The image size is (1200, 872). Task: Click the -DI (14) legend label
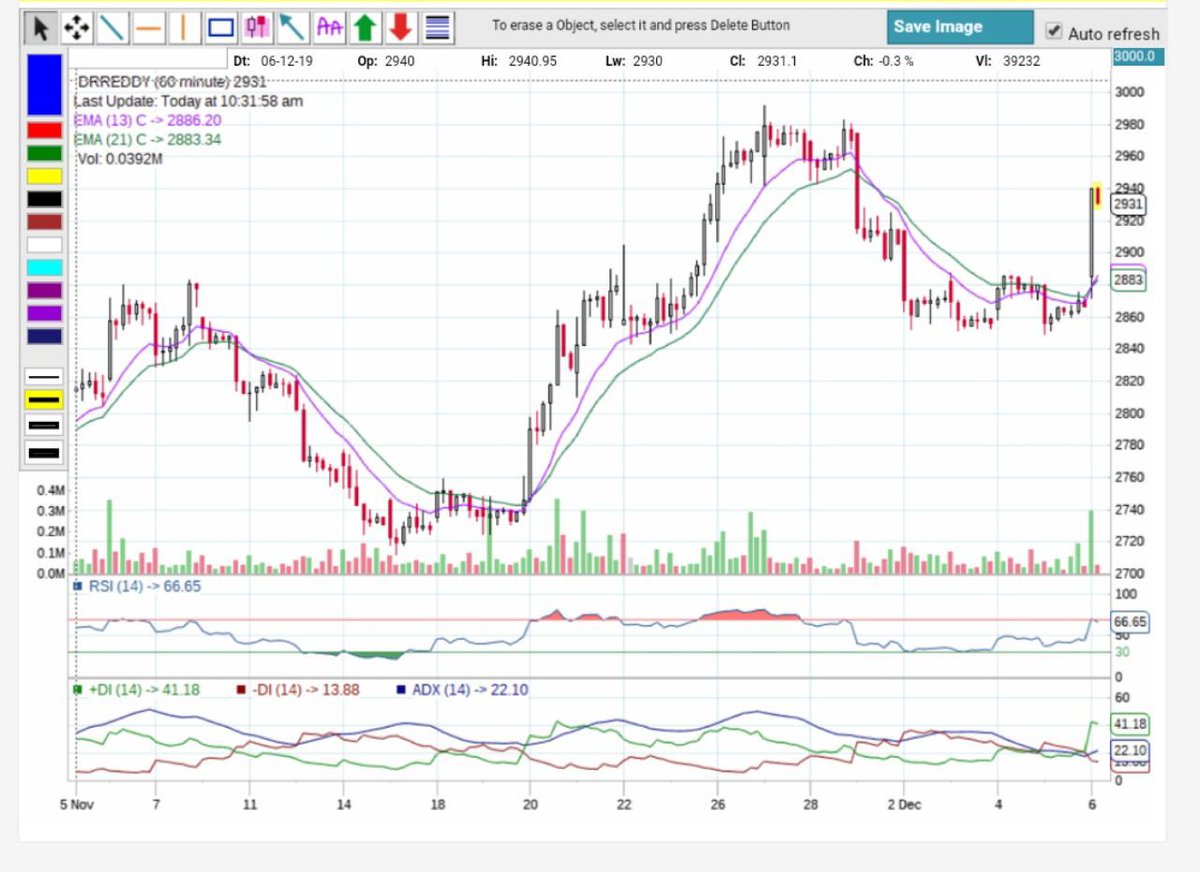(297, 690)
